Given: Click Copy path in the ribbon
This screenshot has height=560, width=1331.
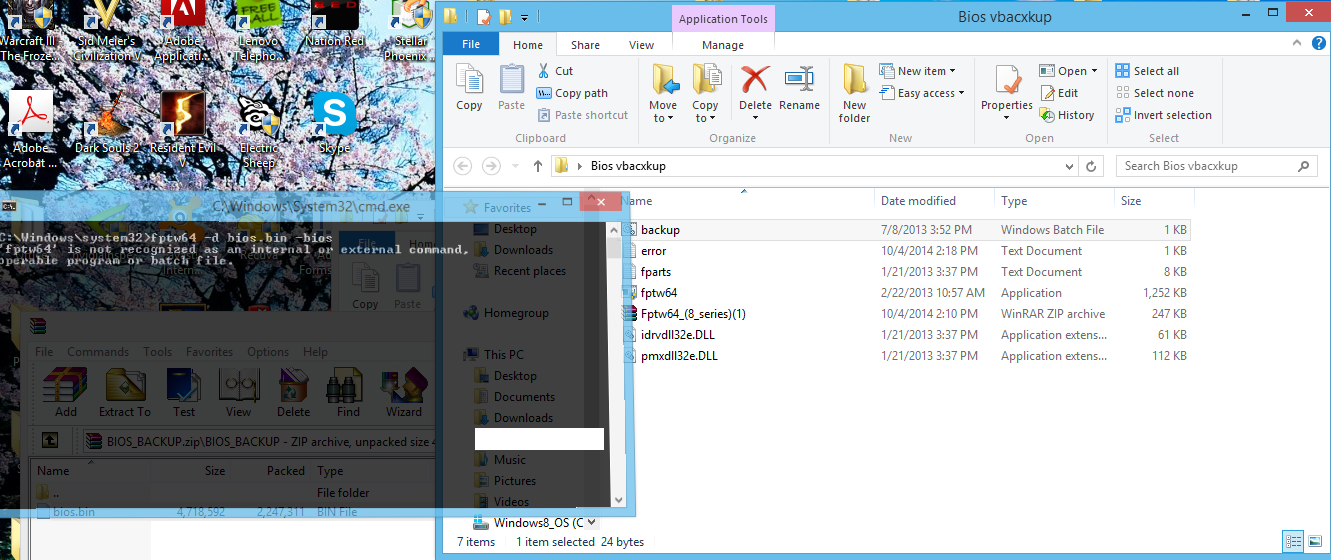Looking at the screenshot, I should coord(572,93).
